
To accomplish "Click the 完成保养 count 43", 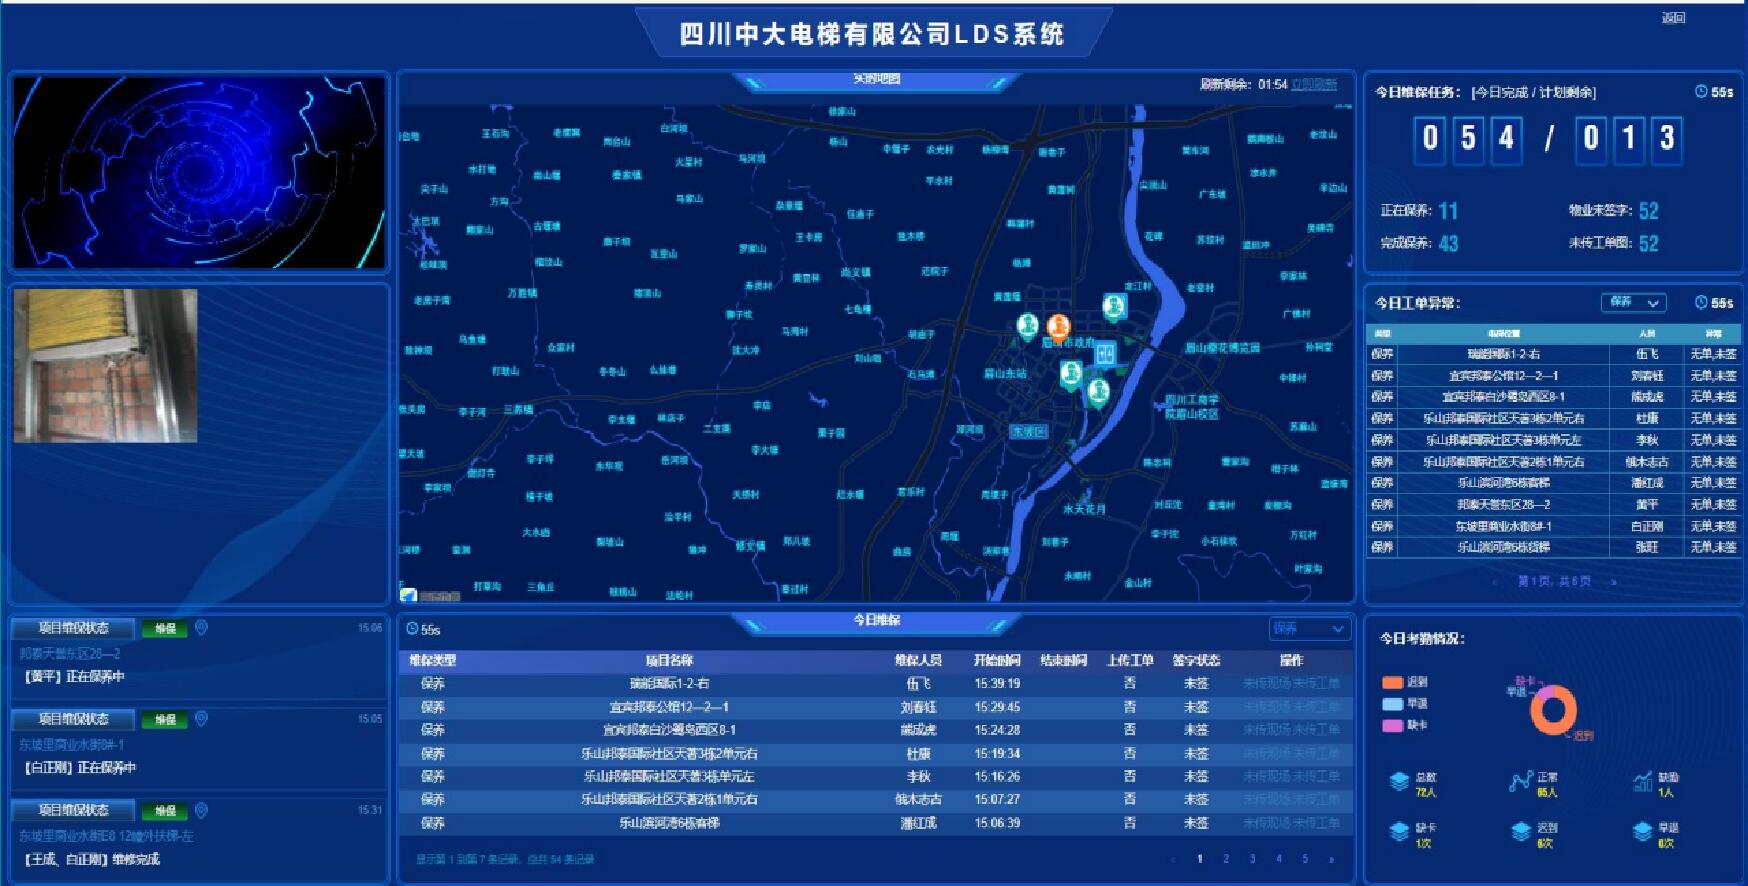I will point(1448,243).
